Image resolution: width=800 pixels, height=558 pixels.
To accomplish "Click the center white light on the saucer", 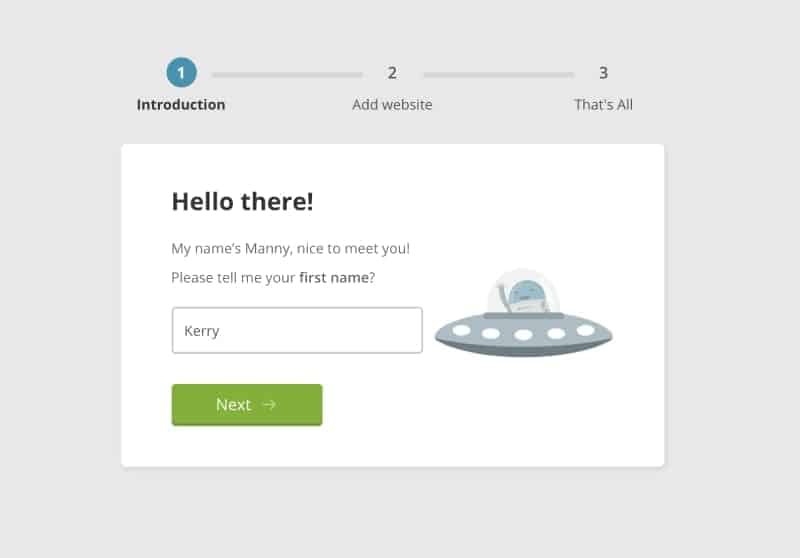I will [x=523, y=335].
